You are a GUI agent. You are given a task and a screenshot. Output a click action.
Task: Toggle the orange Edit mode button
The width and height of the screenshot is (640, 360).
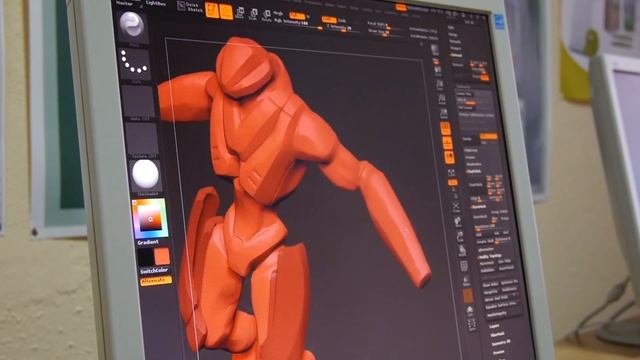pyautogui.click(x=212, y=10)
